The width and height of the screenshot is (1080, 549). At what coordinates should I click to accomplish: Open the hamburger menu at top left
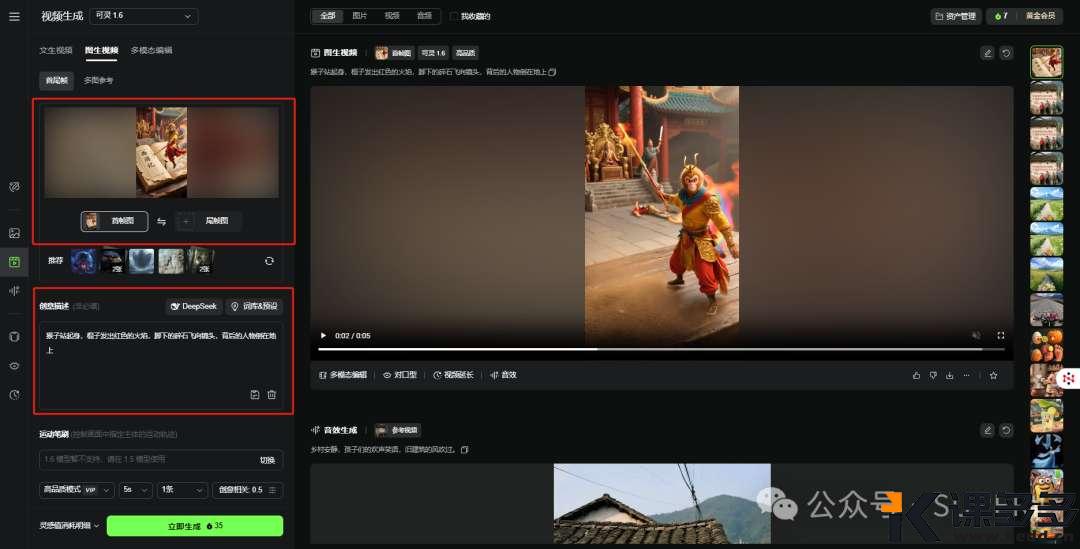14,16
